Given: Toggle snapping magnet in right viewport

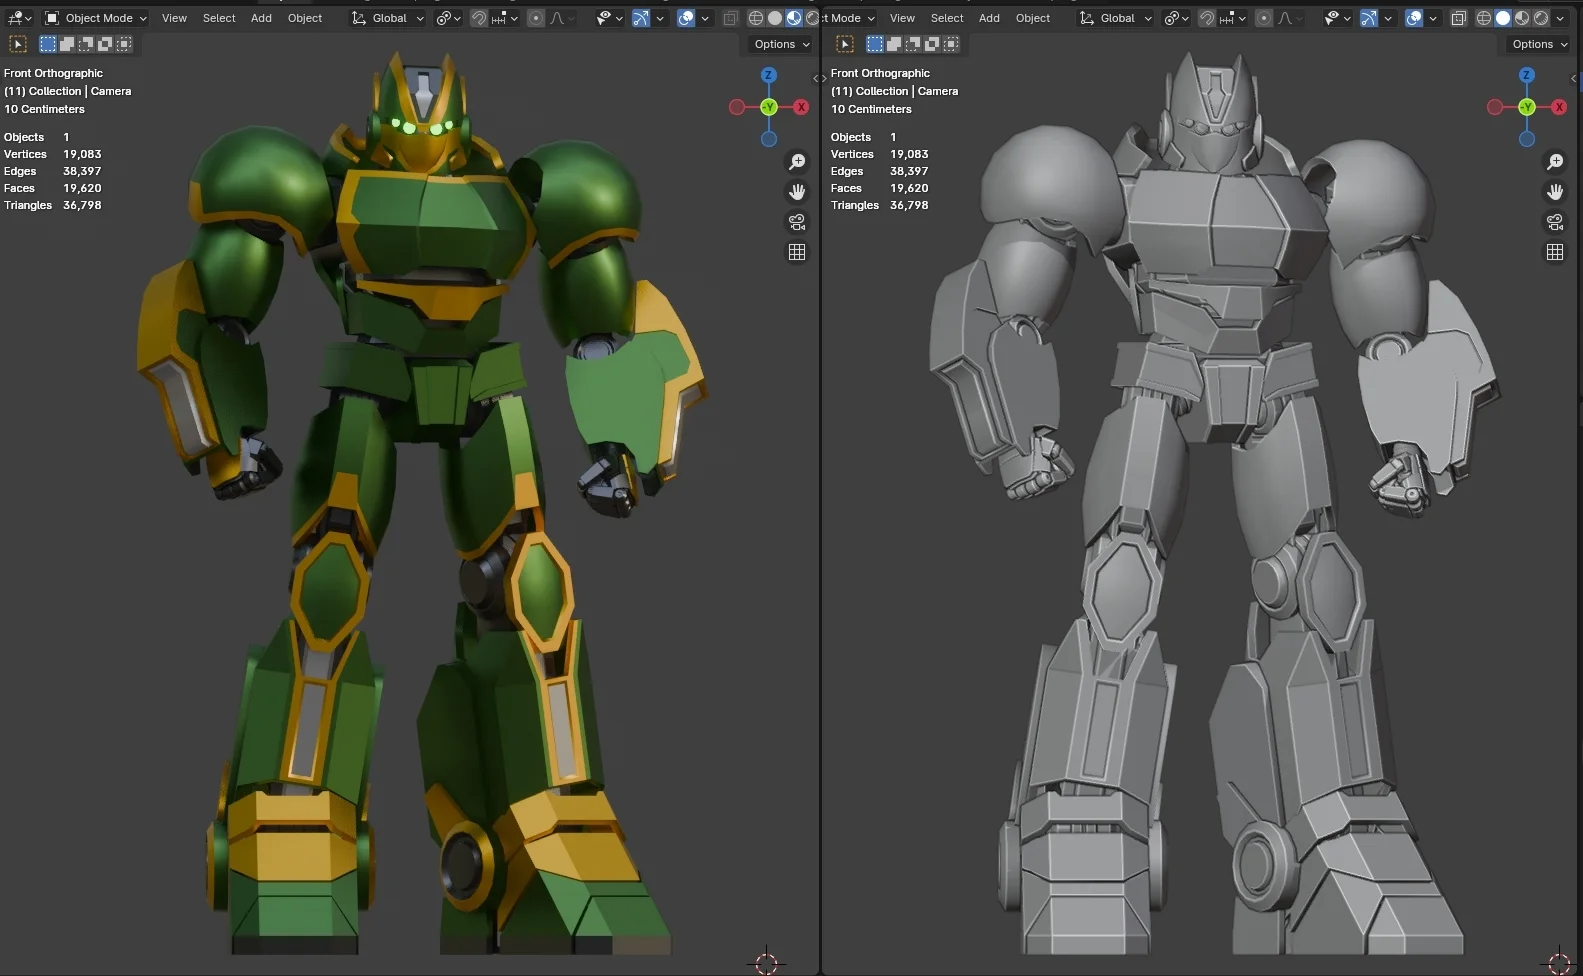Looking at the screenshot, I should (x=1207, y=18).
